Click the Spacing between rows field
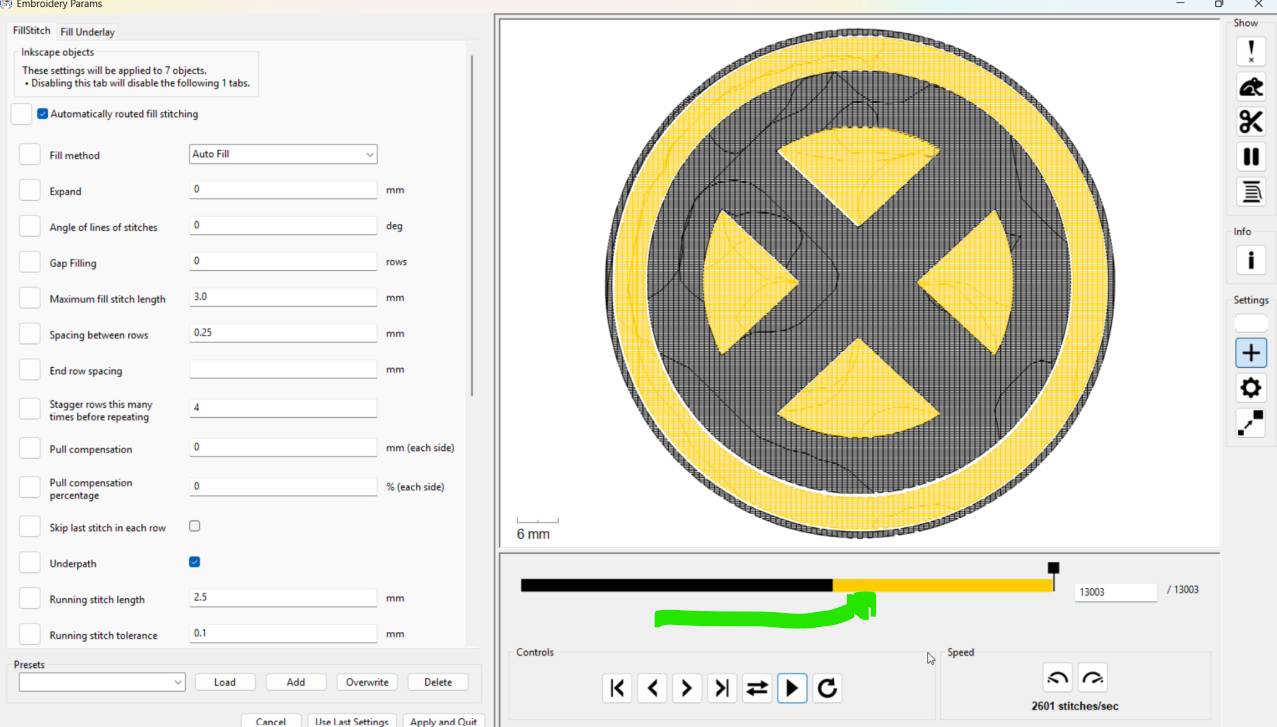Screen dimensions: 1277x727 click(x=283, y=333)
